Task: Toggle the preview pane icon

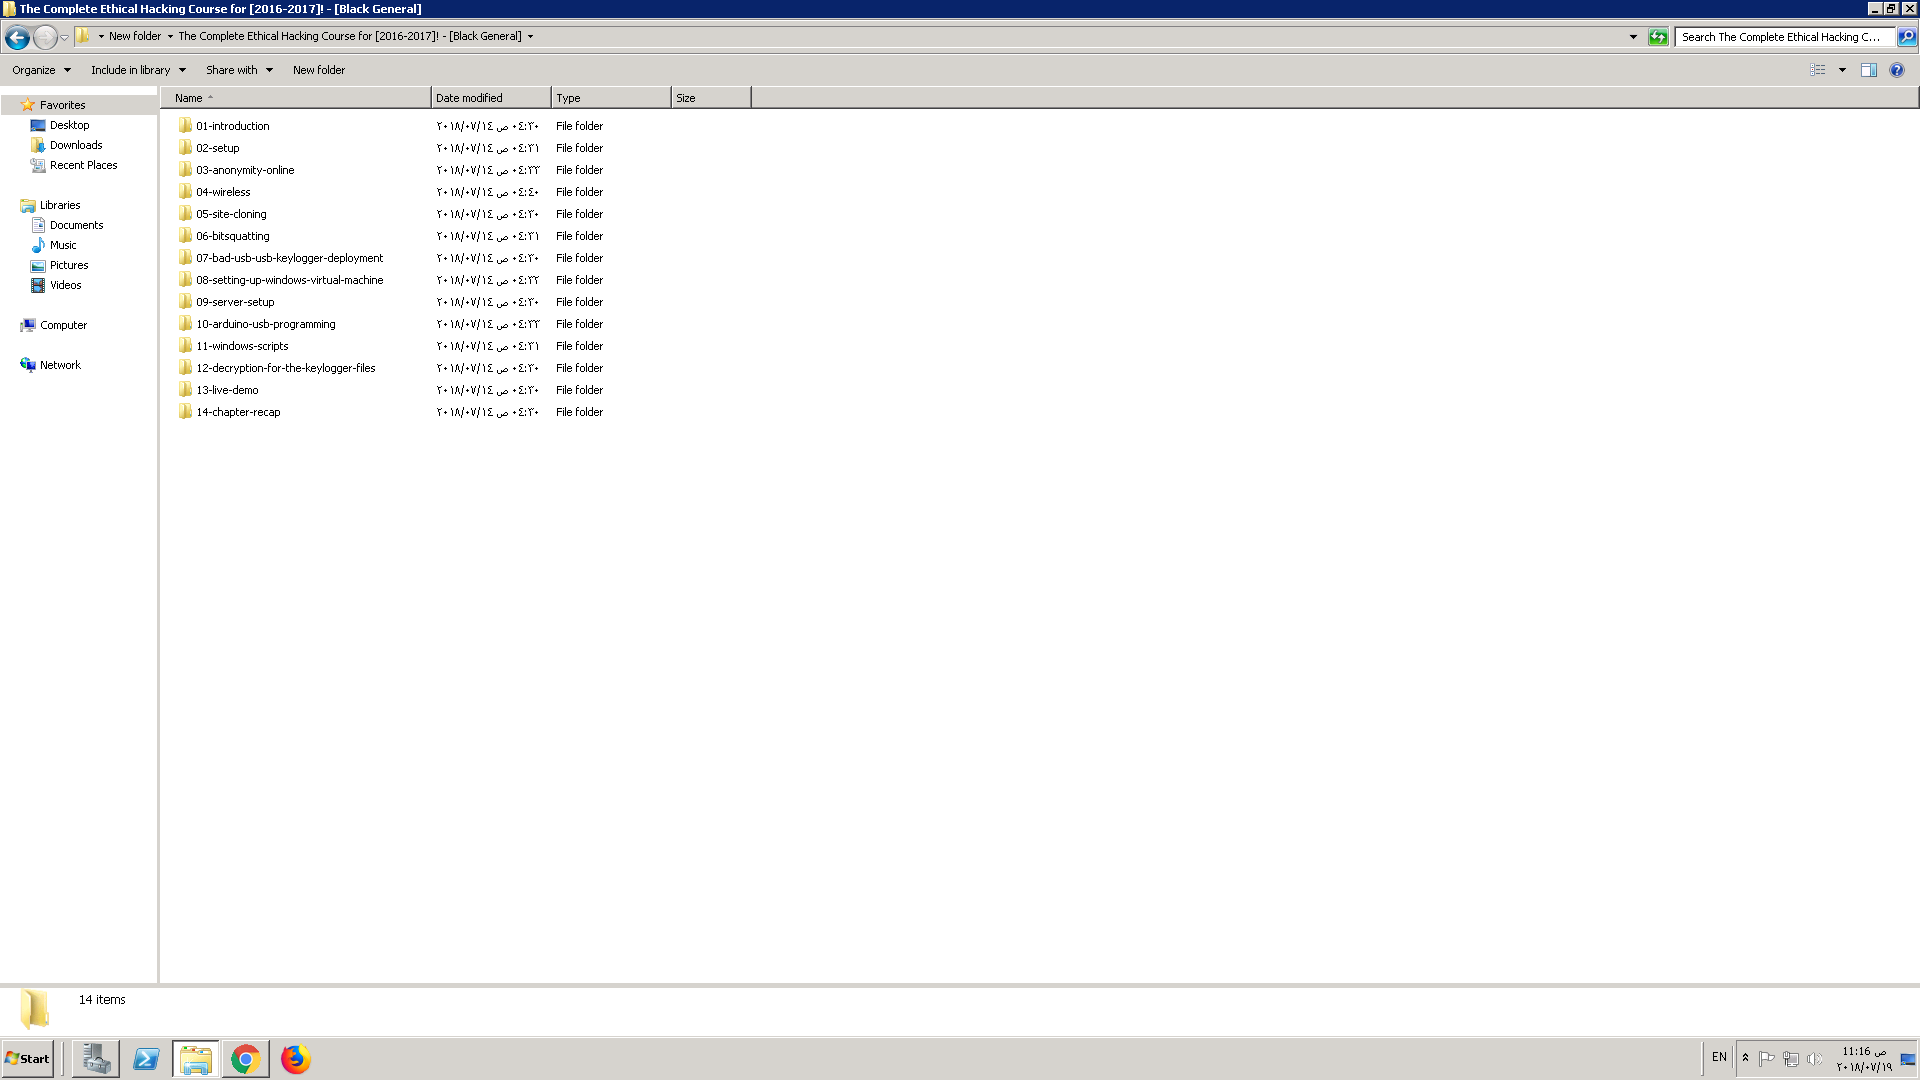Action: 1868,70
